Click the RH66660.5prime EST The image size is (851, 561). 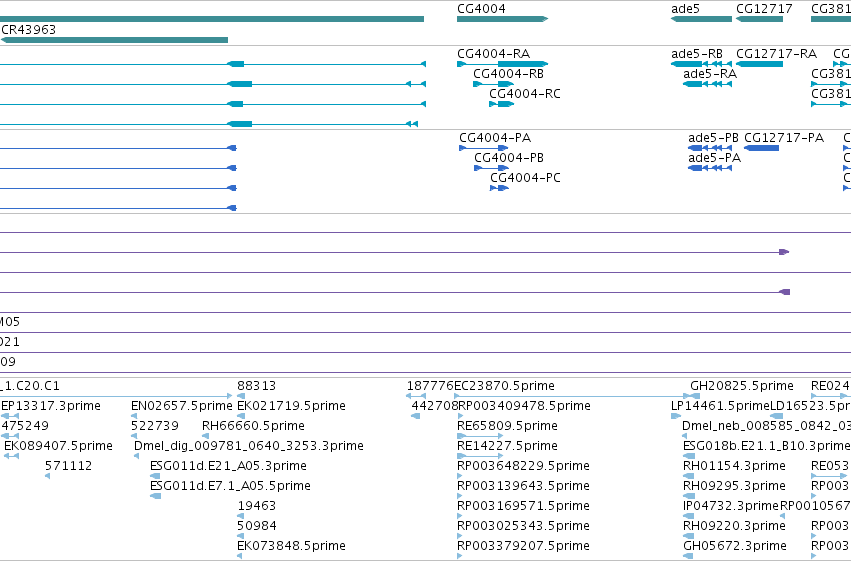tap(205, 436)
